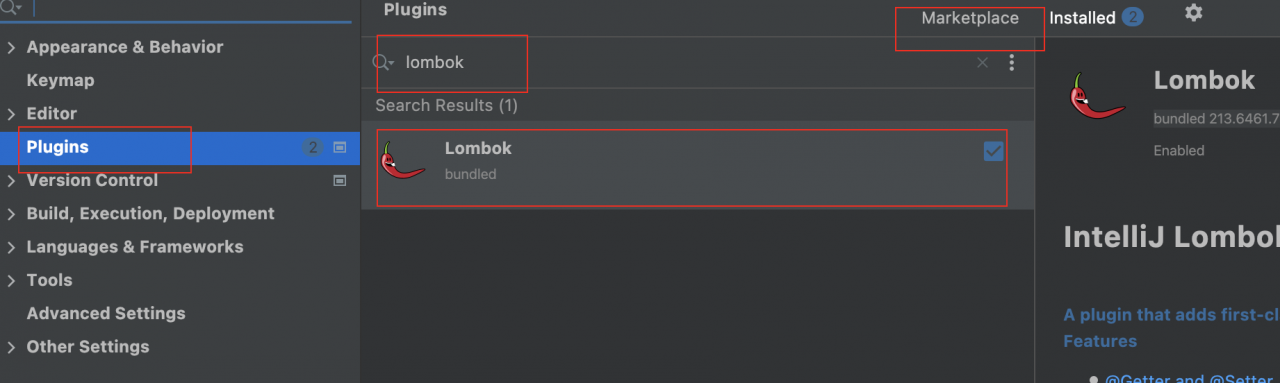This screenshot has height=383, width=1280.
Task: Click the project-level icon beside Plugins
Action: click(339, 147)
